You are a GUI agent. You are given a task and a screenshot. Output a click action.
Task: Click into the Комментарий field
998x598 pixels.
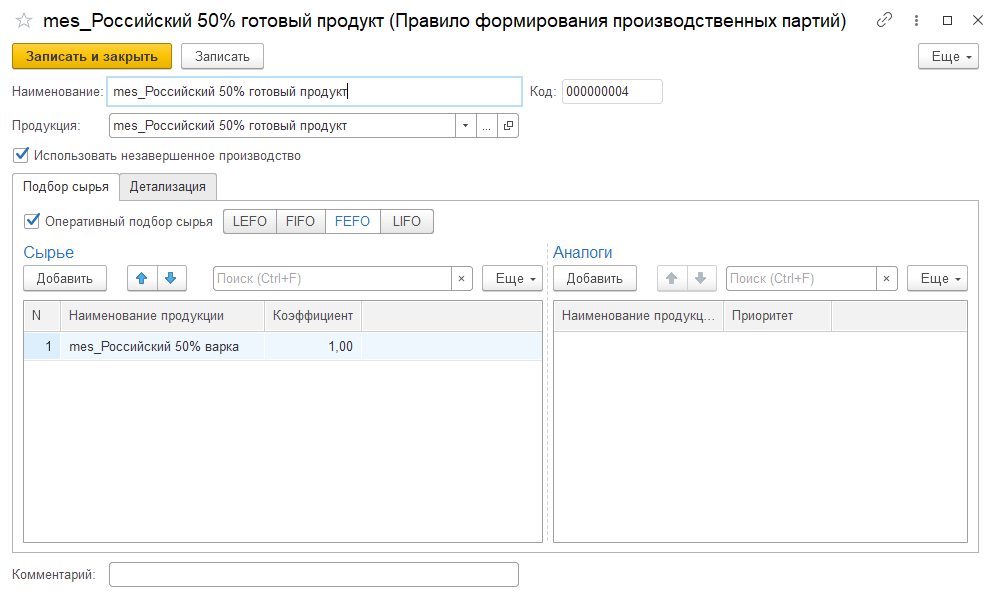click(x=313, y=574)
